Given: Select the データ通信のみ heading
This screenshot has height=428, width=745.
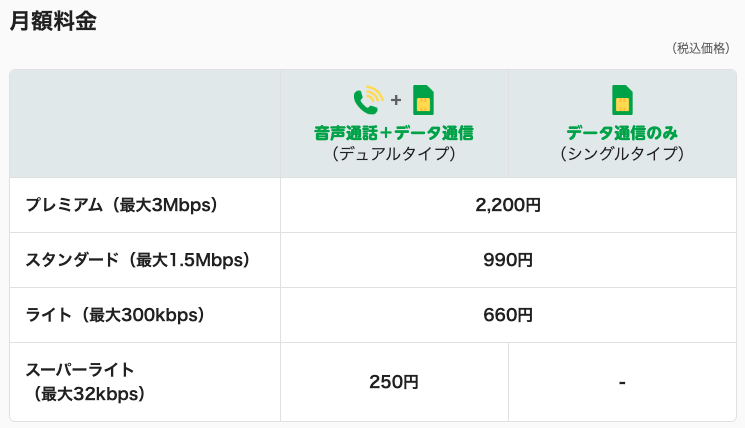Looking at the screenshot, I should (x=622, y=133).
